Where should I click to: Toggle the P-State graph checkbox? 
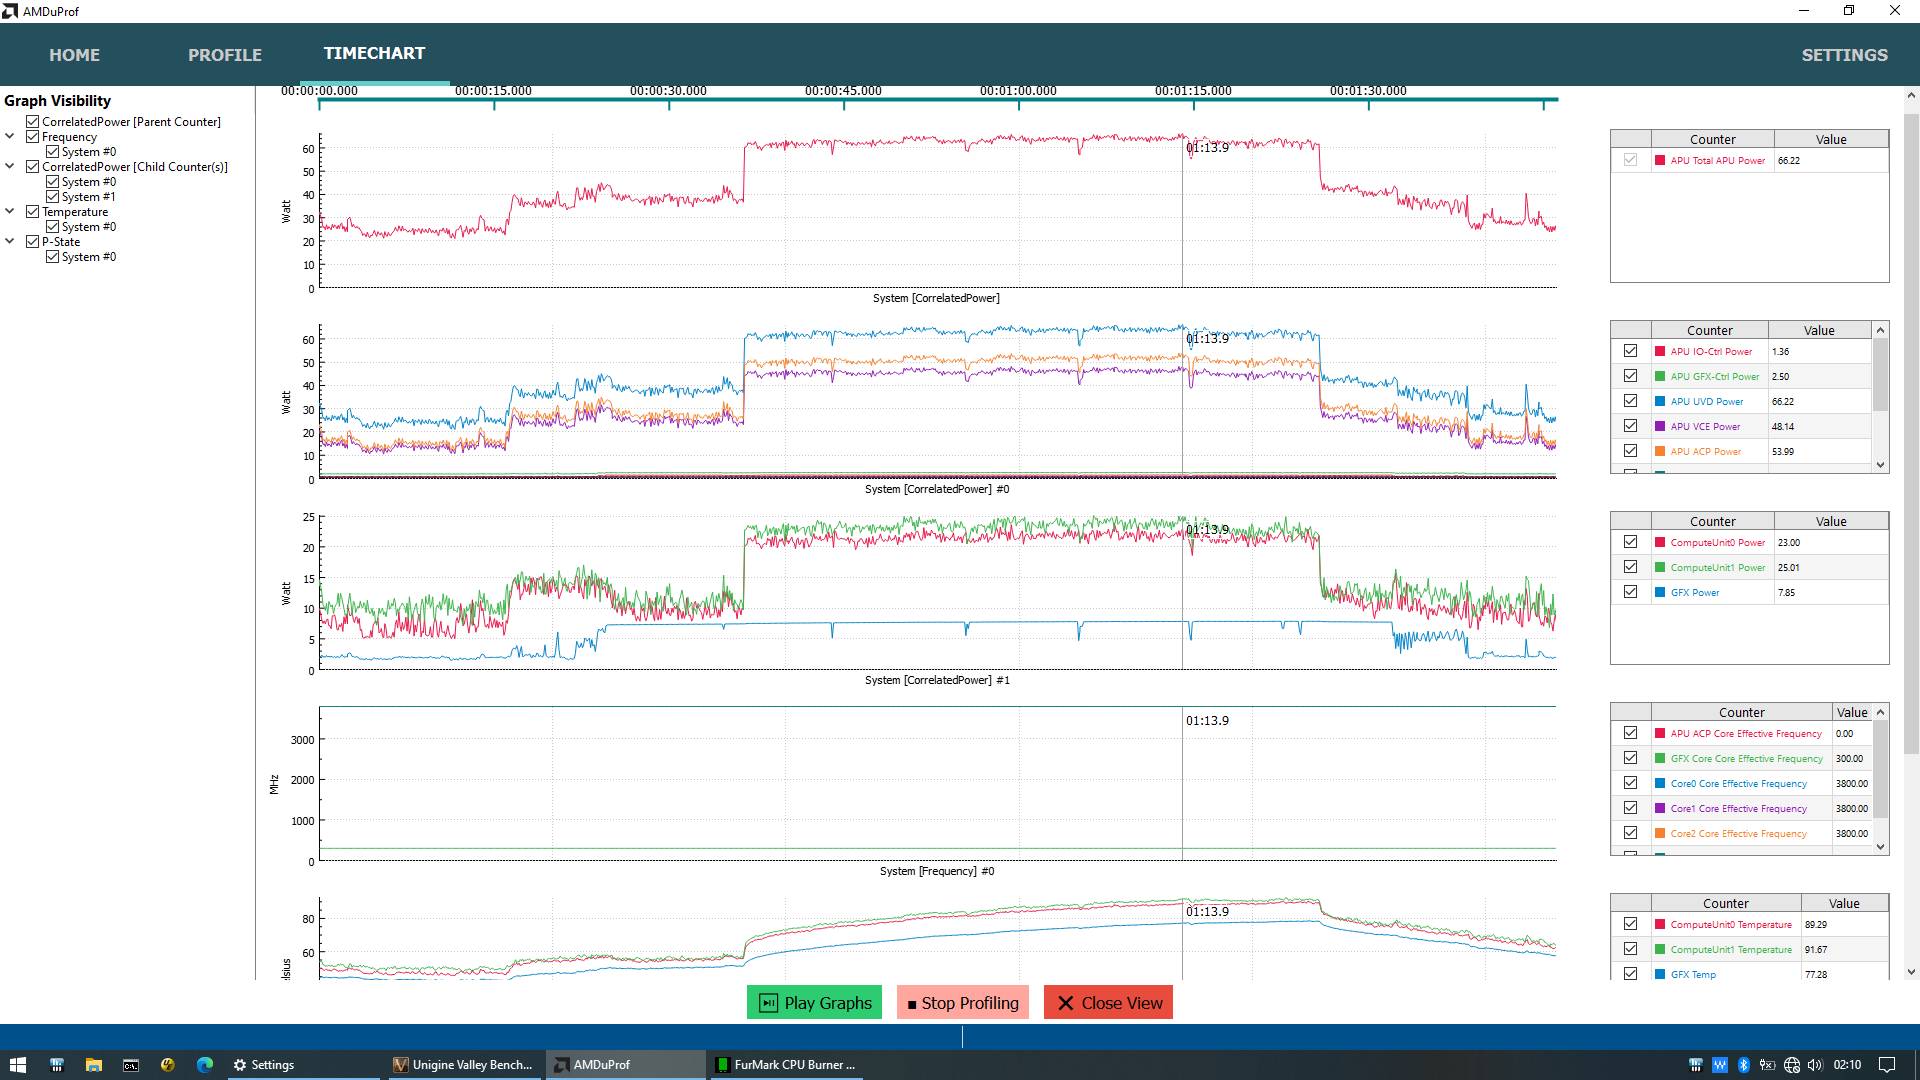point(33,242)
